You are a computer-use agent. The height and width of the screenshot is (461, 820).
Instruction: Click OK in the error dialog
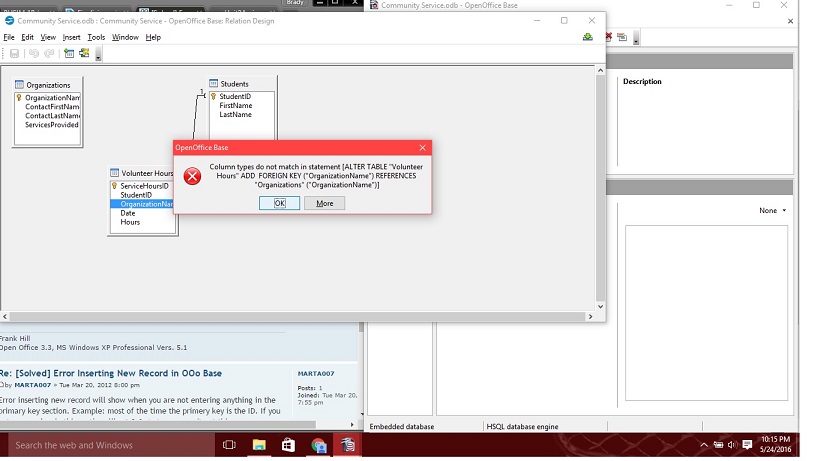click(279, 203)
